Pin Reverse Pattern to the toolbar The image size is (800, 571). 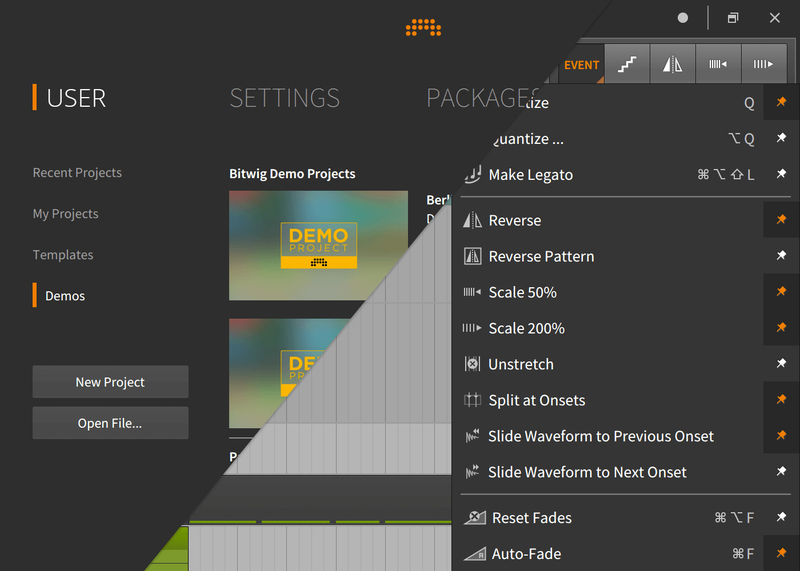click(x=781, y=256)
